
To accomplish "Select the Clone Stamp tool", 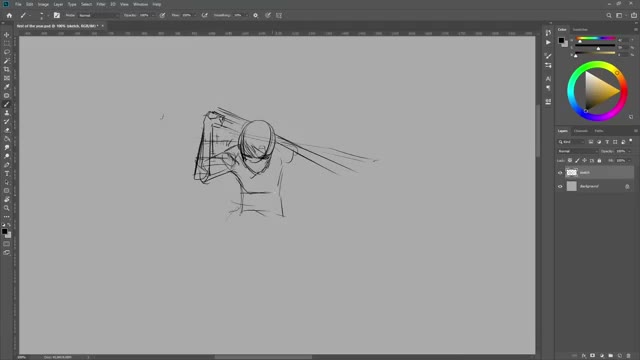I will [7, 113].
